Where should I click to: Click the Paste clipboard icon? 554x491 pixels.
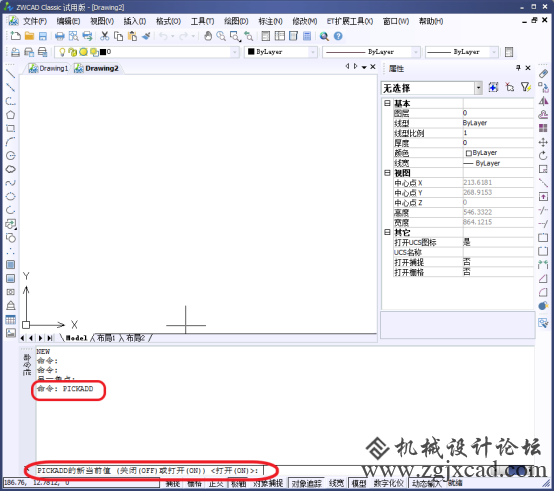tap(132, 36)
